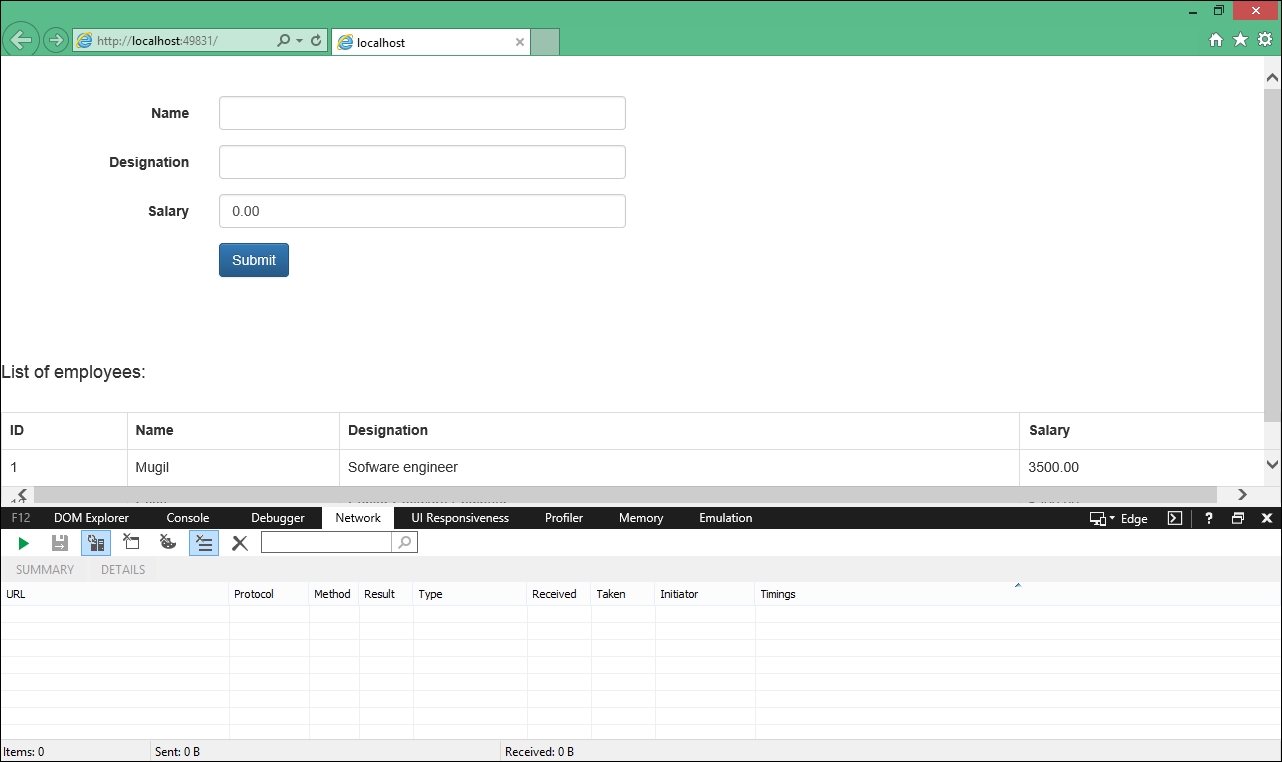Viewport: 1282px width, 762px height.
Task: Click the page vertical scrollbar up arrow
Action: coord(1273,77)
